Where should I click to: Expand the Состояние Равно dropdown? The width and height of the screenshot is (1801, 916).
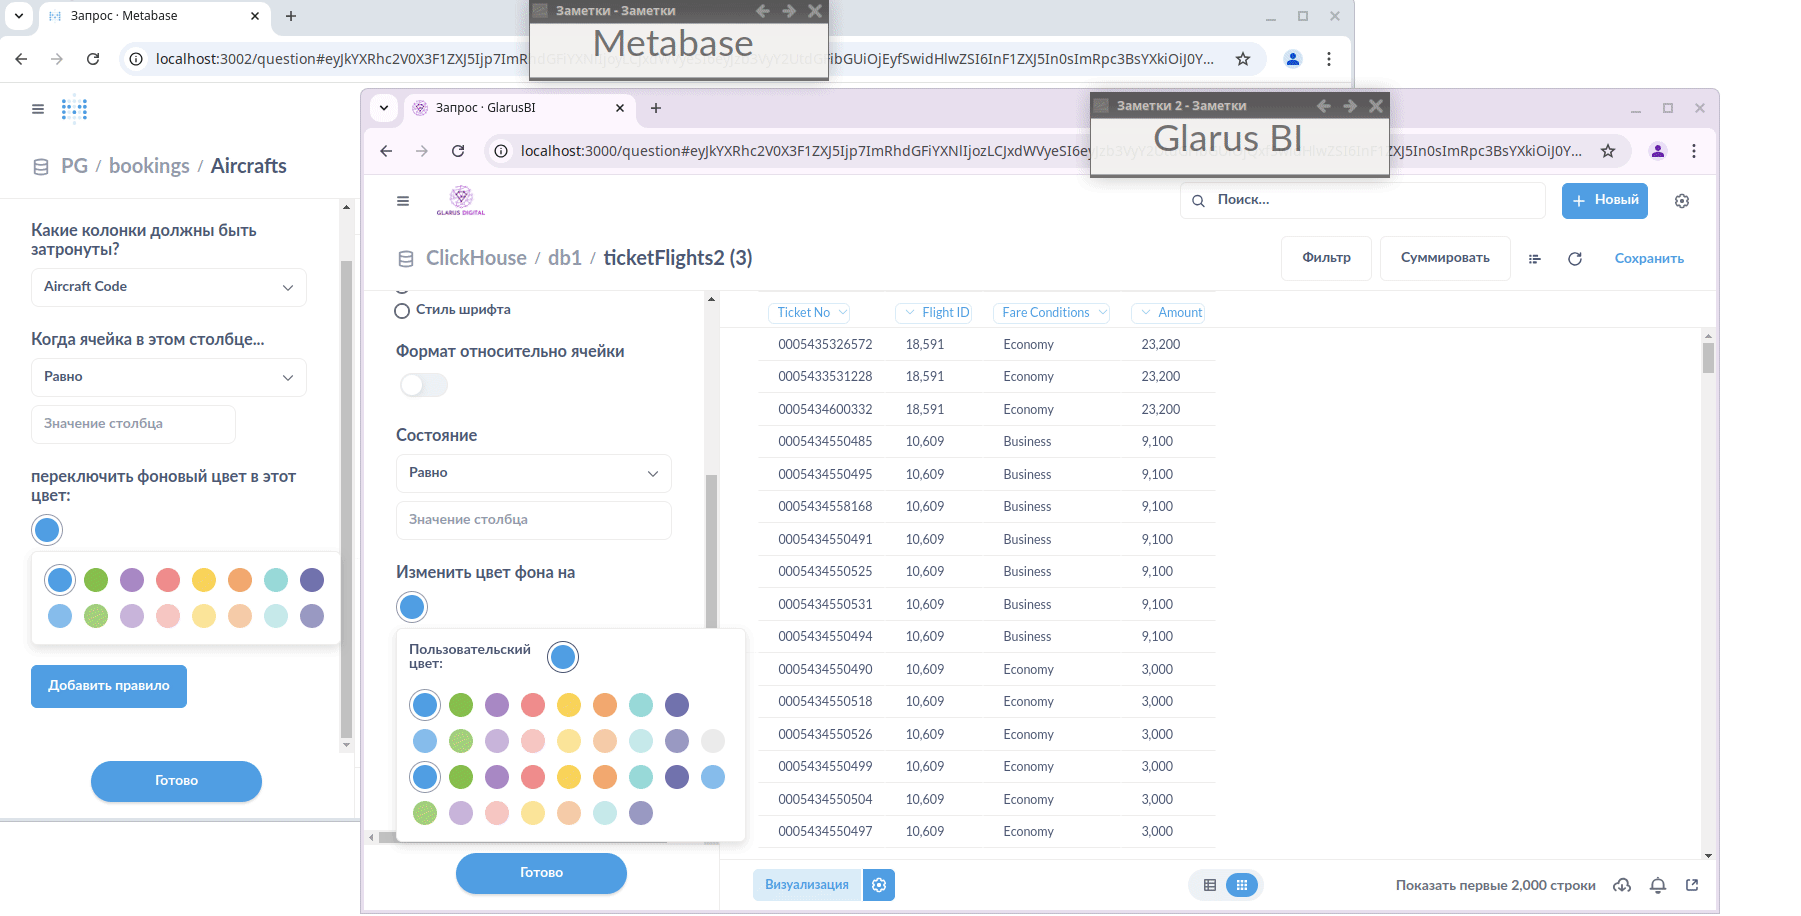pos(533,473)
